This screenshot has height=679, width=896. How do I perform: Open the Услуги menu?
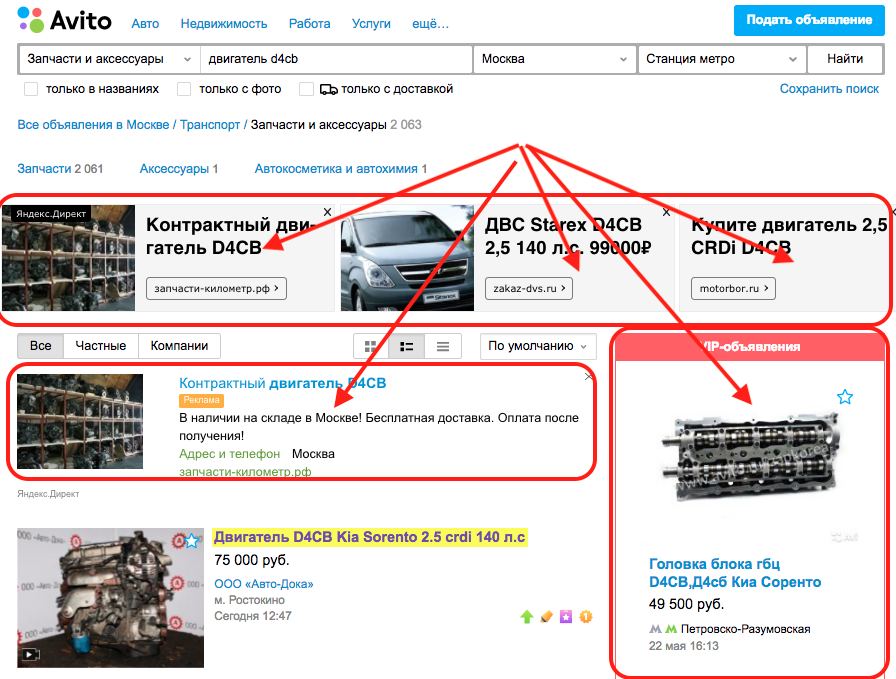coord(371,24)
